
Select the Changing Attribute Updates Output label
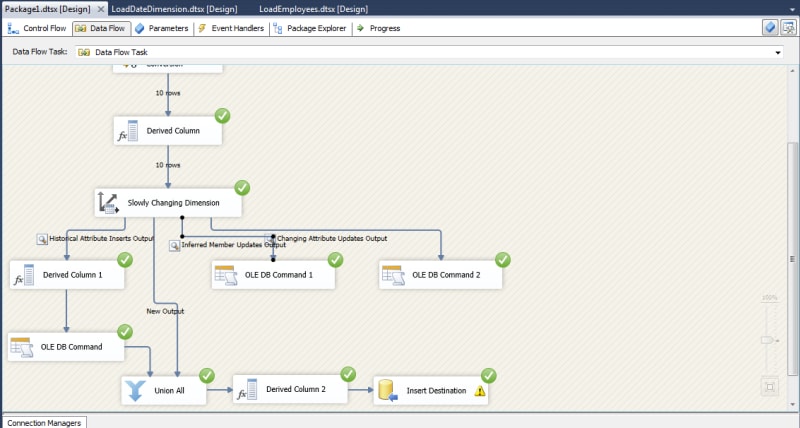[332, 238]
